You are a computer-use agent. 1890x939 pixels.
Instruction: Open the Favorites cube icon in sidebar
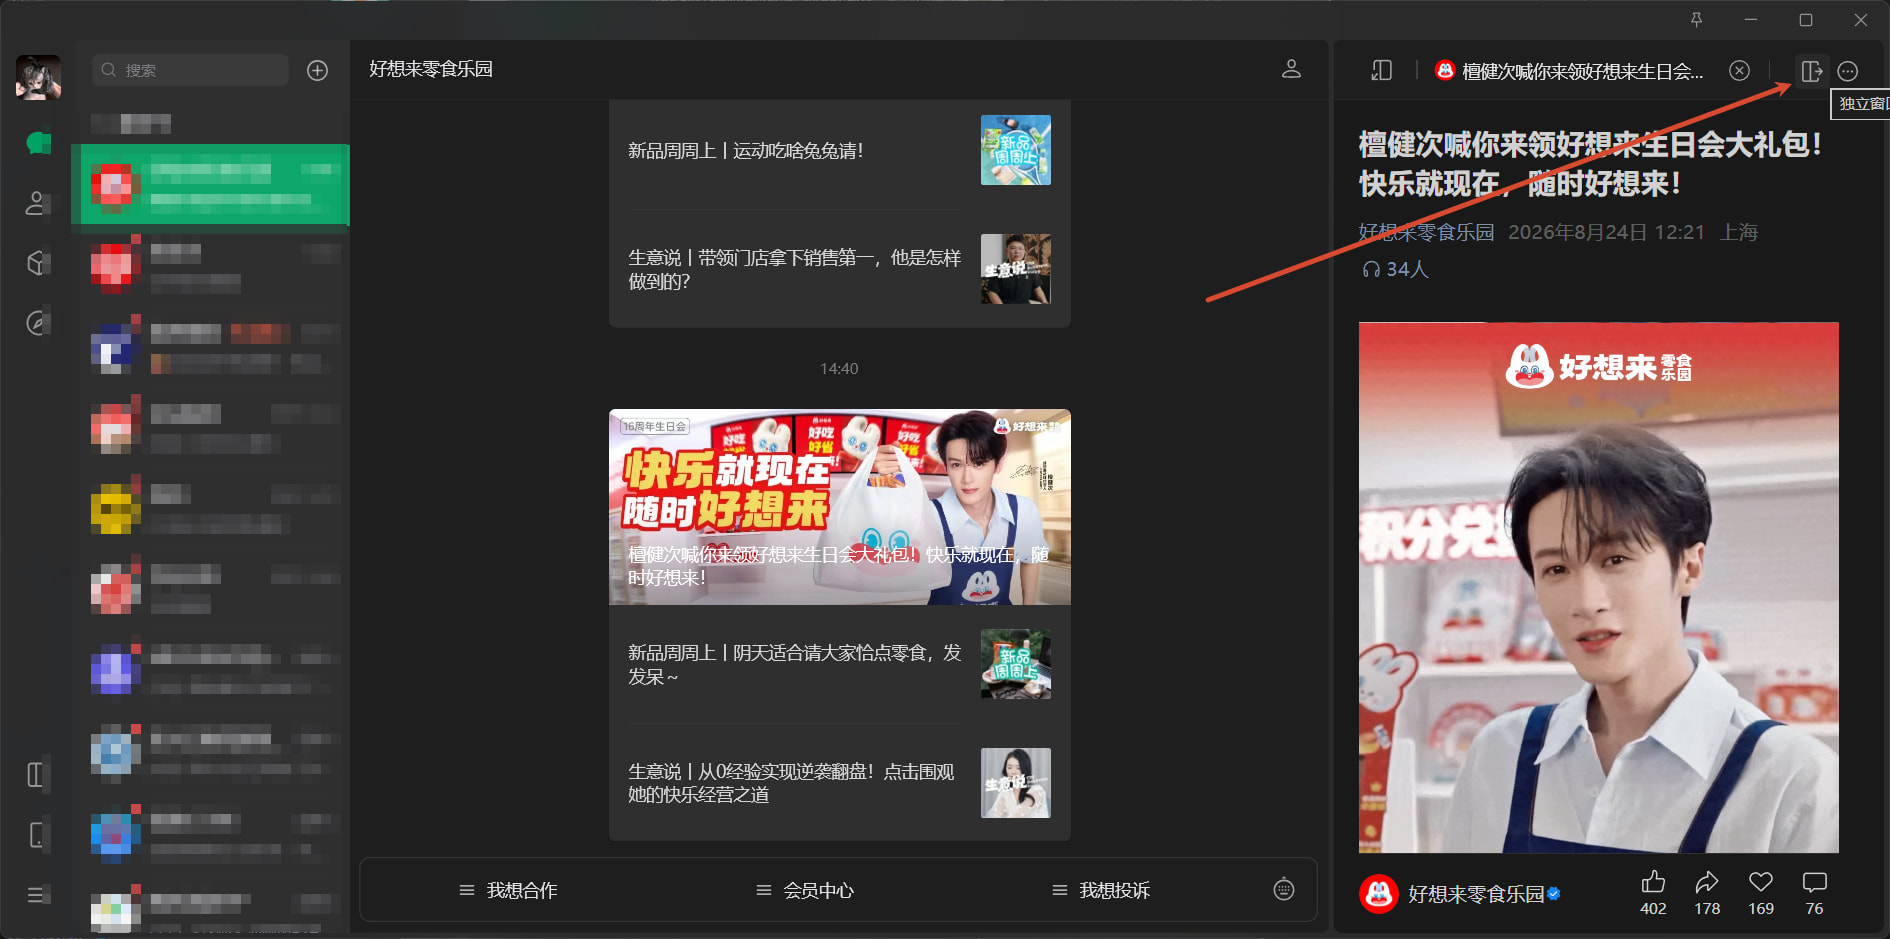click(37, 263)
